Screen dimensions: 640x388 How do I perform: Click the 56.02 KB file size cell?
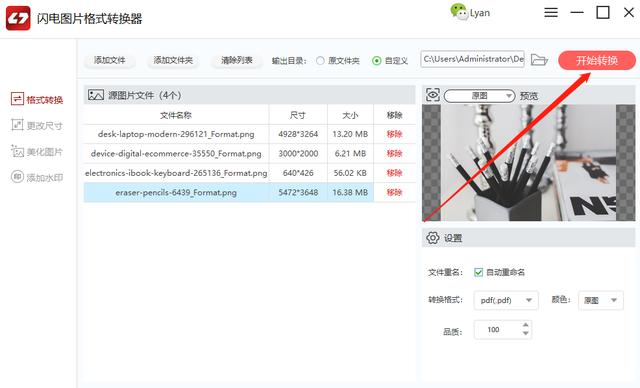click(350, 173)
